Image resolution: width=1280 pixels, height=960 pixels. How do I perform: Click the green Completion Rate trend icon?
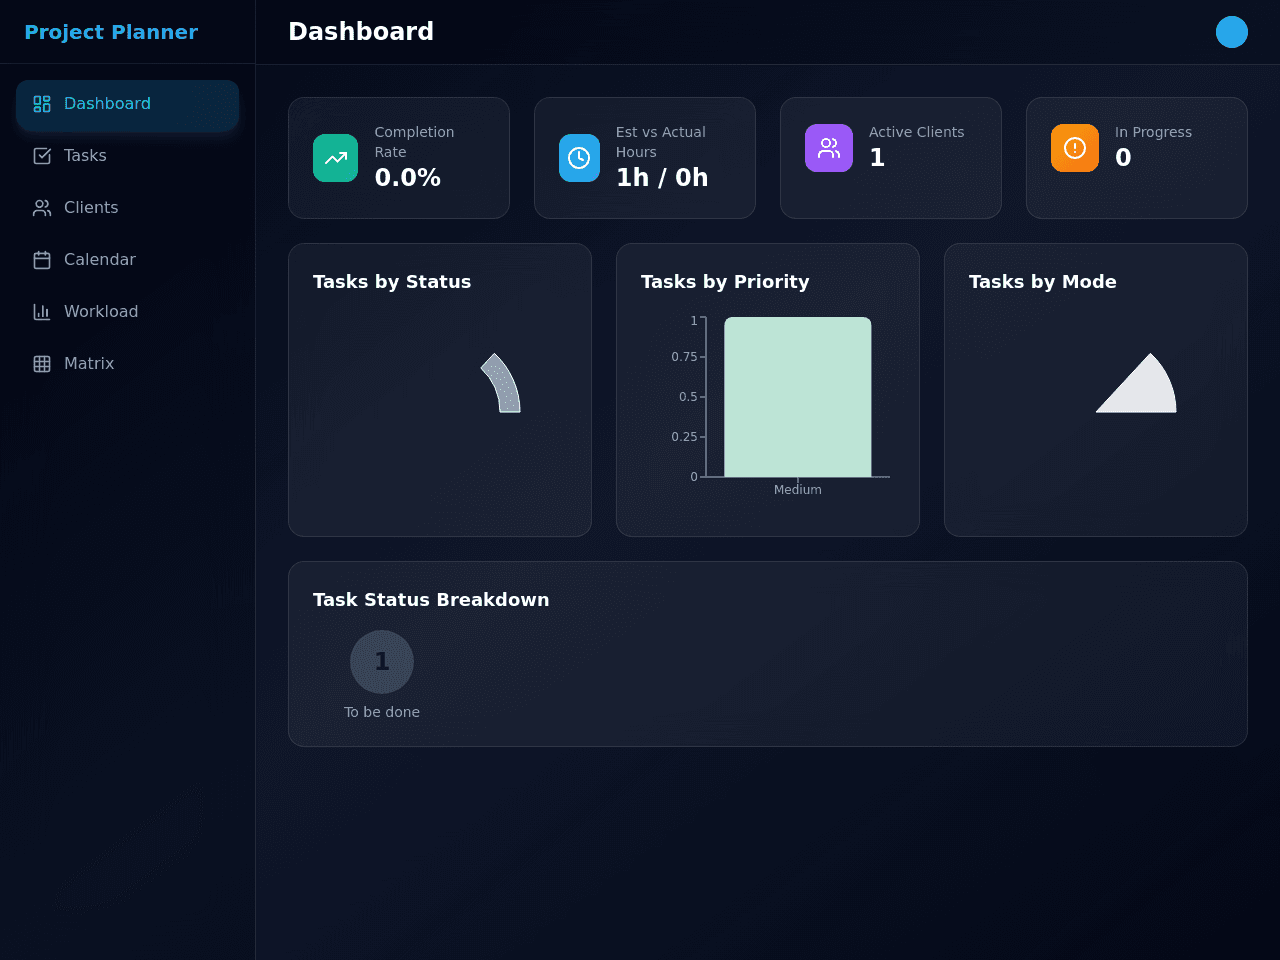pos(335,158)
